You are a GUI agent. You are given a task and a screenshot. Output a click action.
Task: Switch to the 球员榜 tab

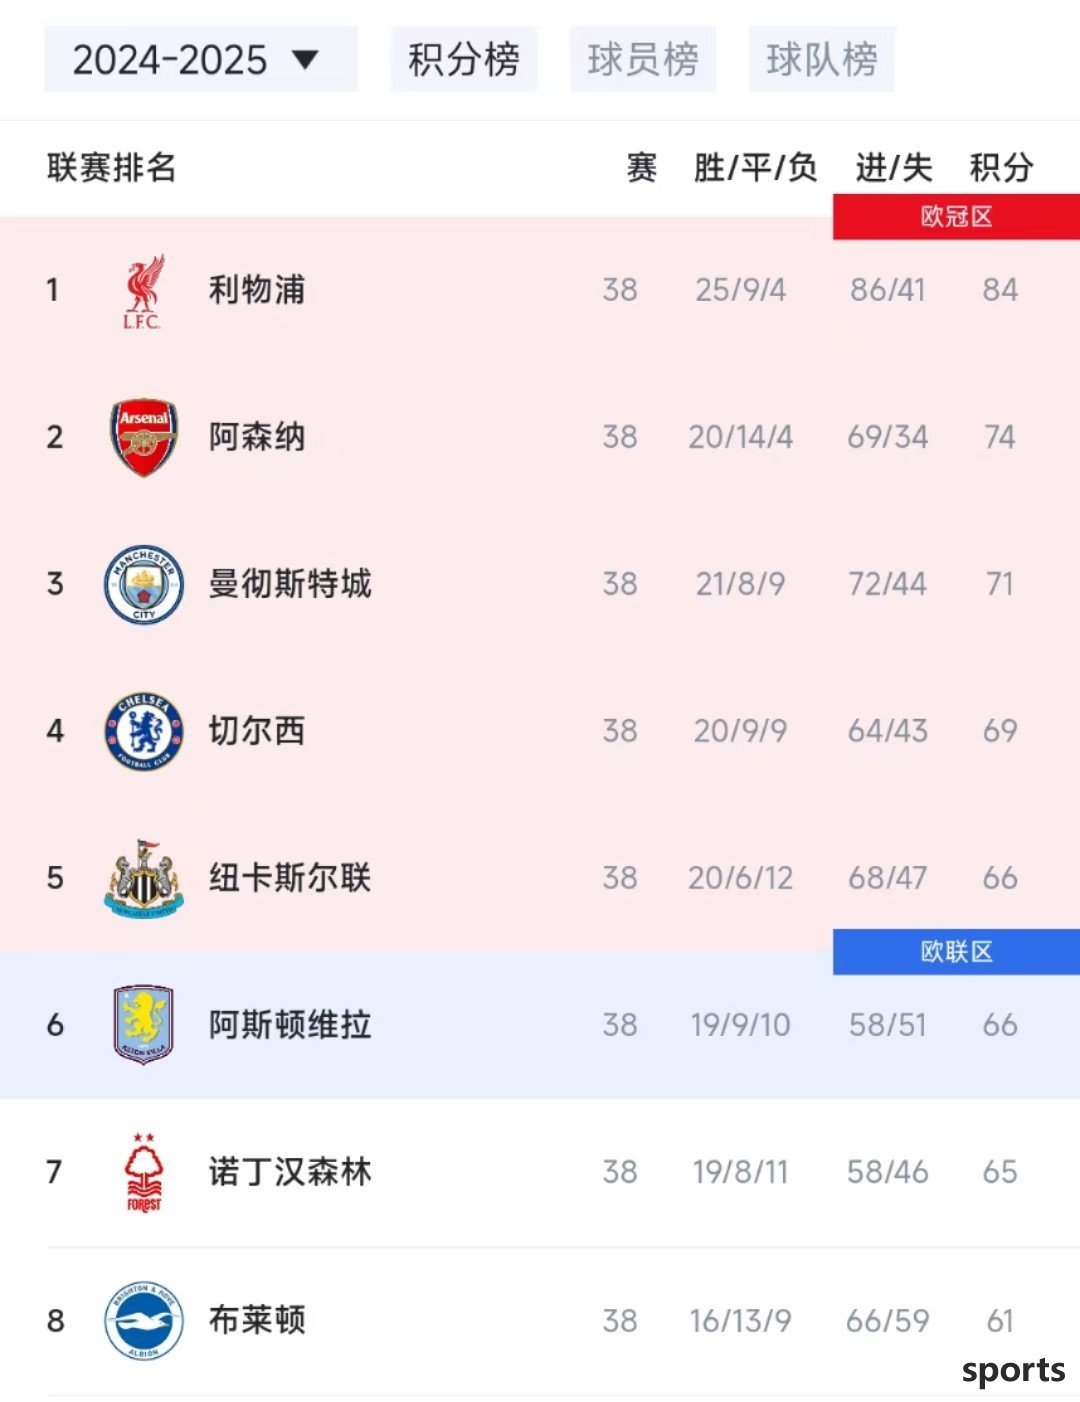643,60
